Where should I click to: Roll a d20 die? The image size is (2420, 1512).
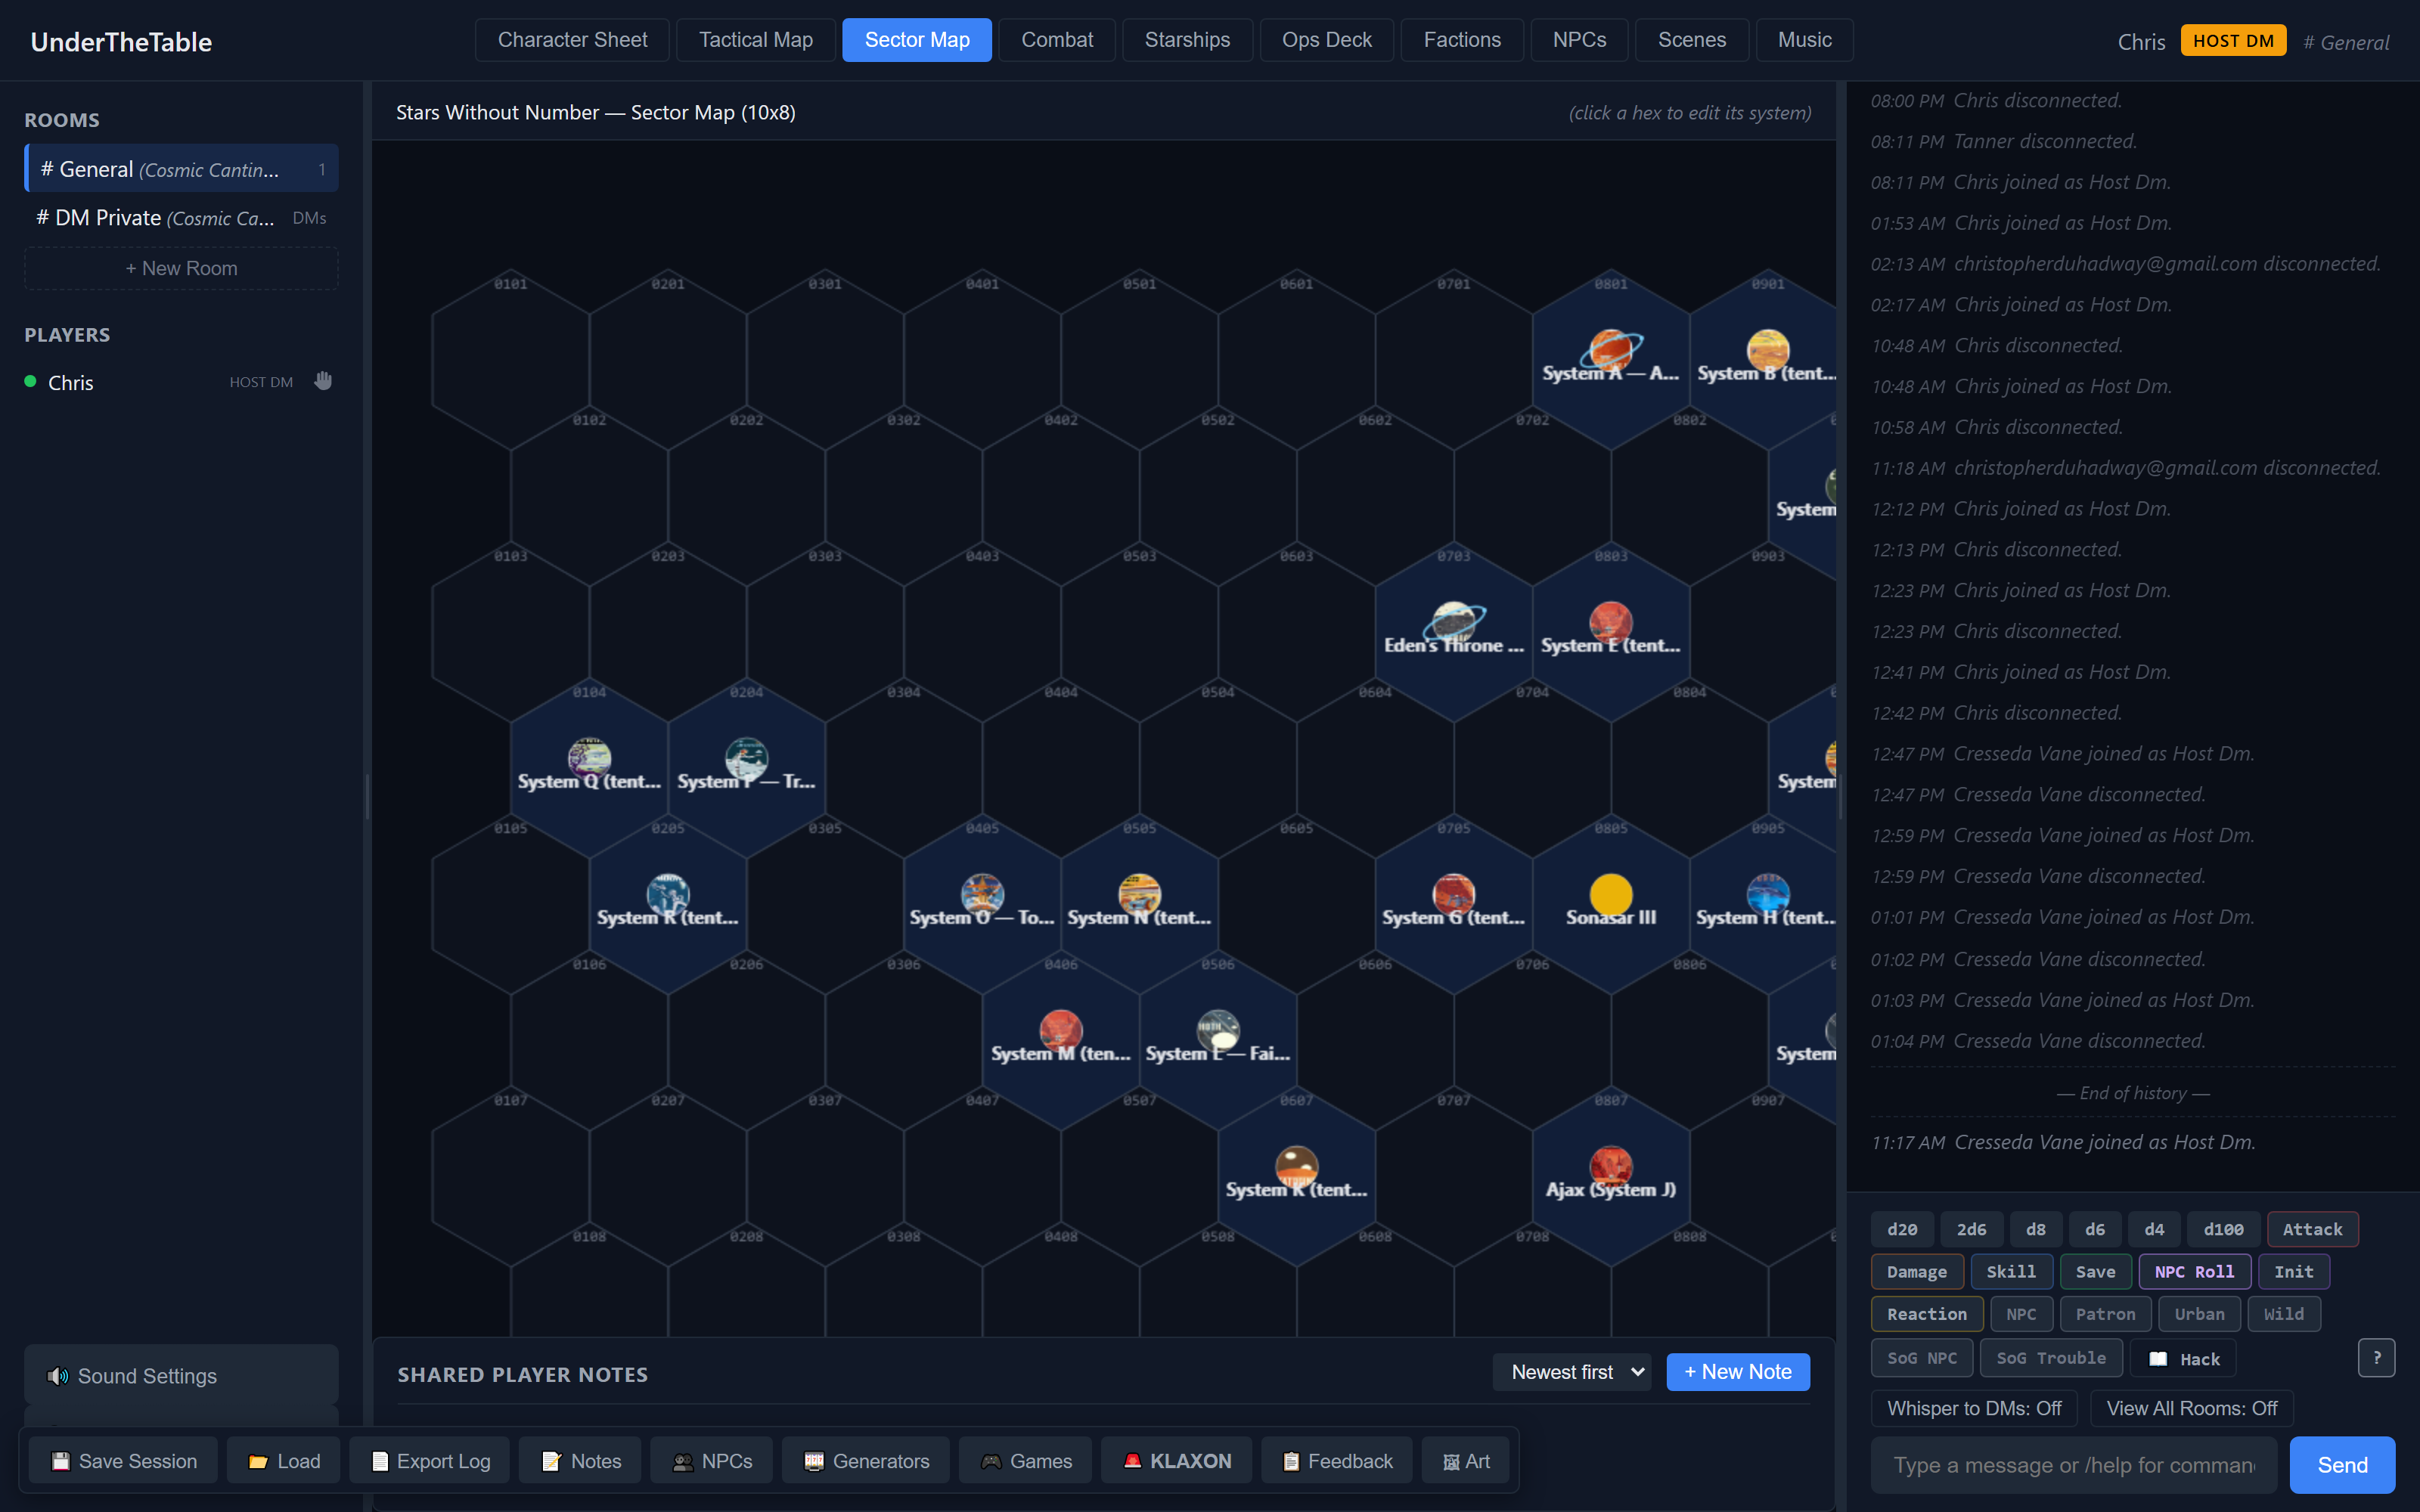(1902, 1229)
